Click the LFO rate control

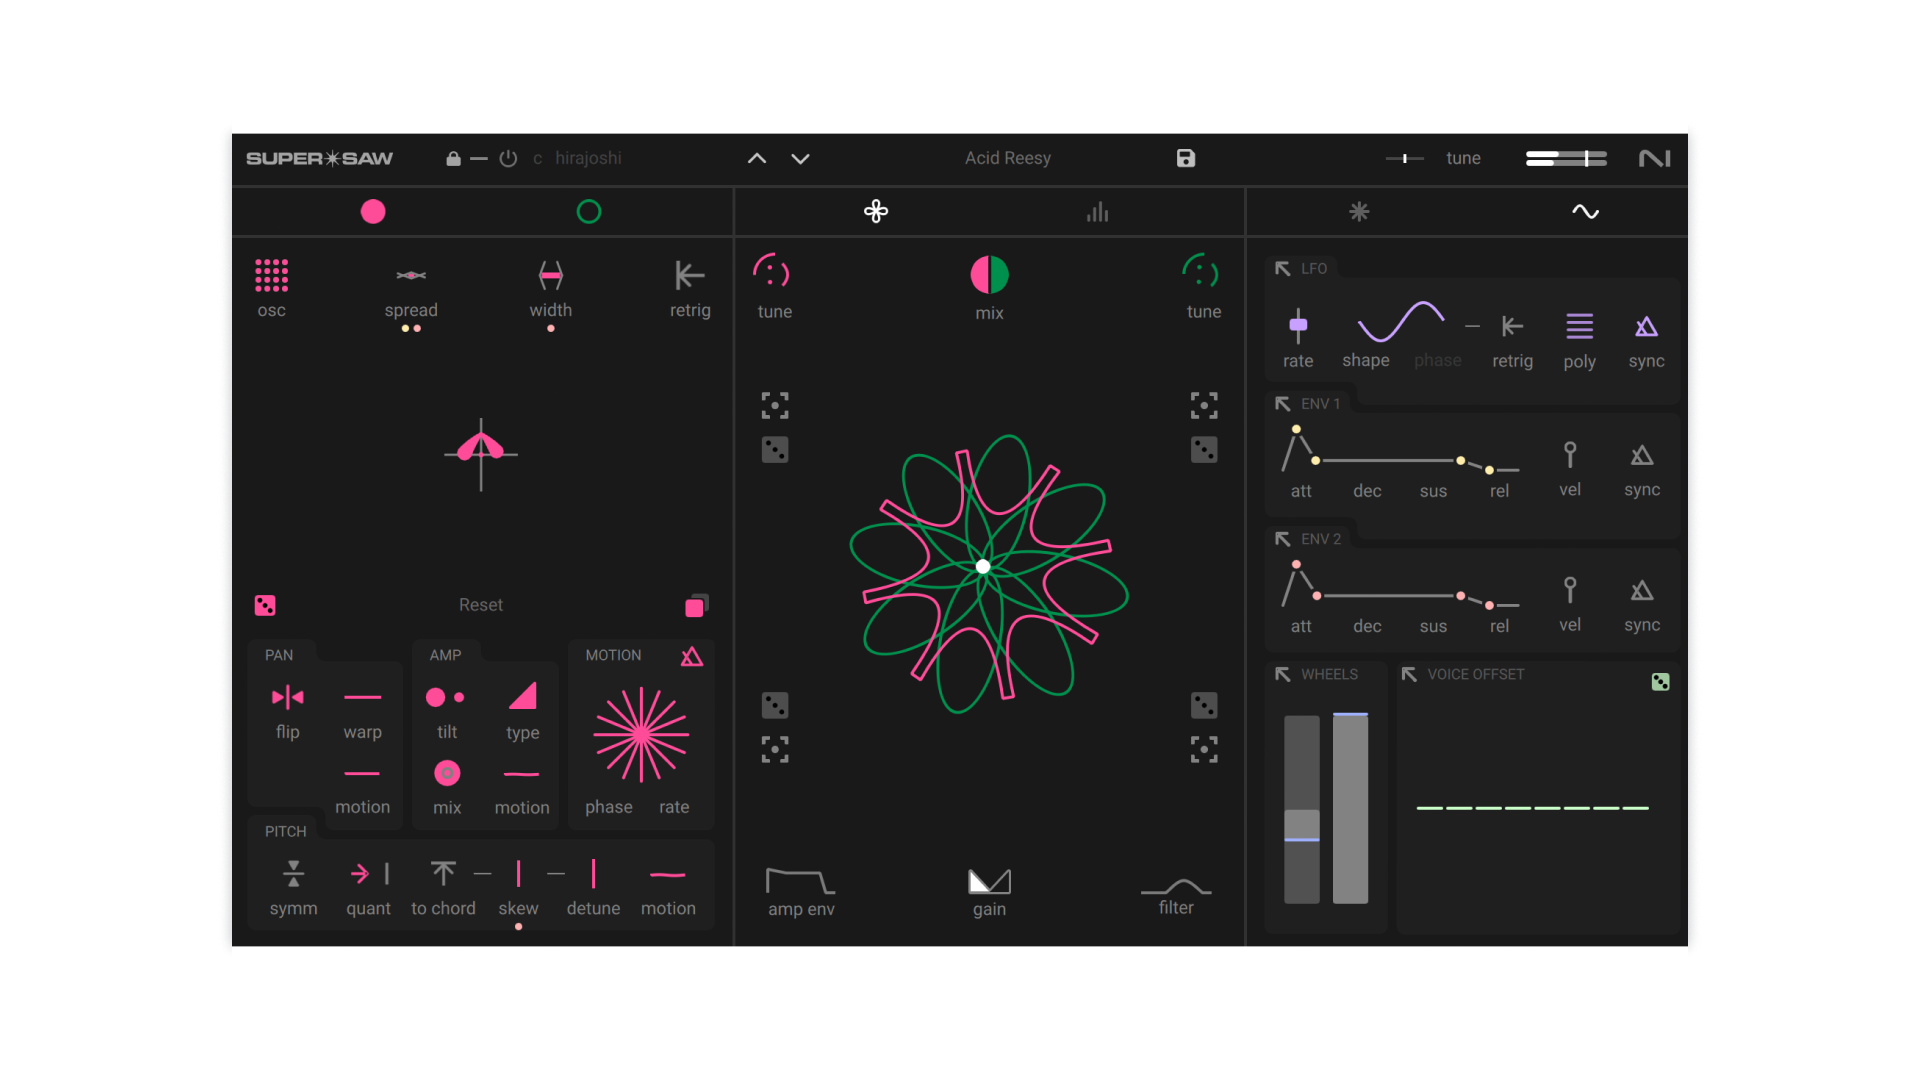(x=1298, y=325)
